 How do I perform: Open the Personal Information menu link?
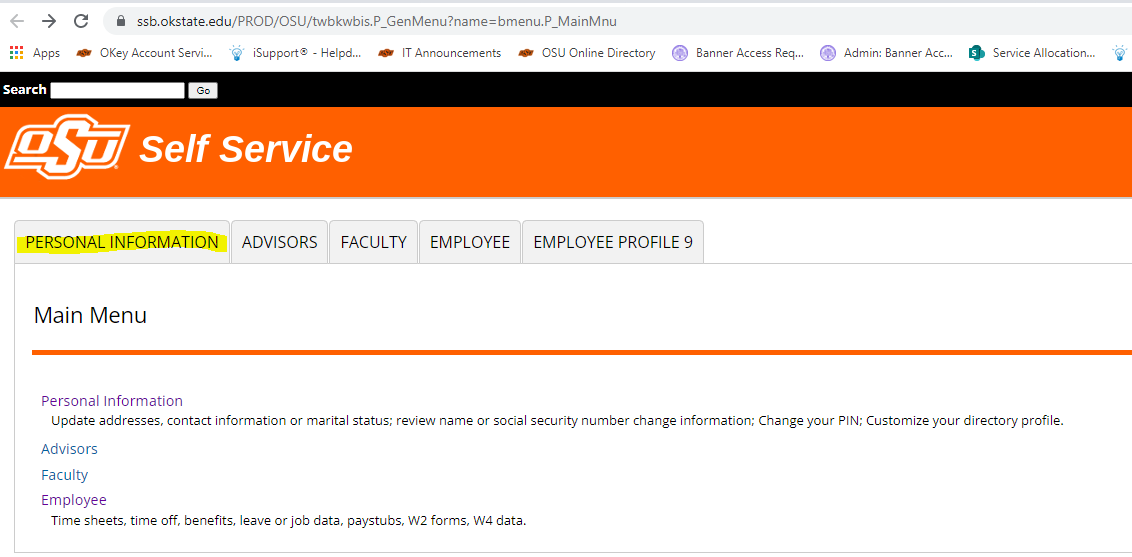tap(112, 400)
